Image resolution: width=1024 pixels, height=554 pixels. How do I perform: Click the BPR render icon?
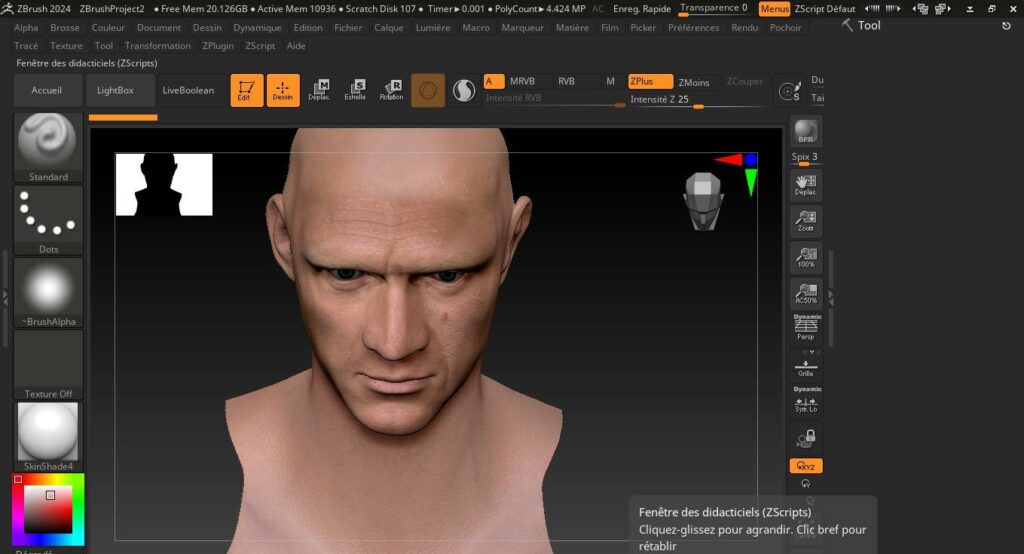pyautogui.click(x=805, y=132)
